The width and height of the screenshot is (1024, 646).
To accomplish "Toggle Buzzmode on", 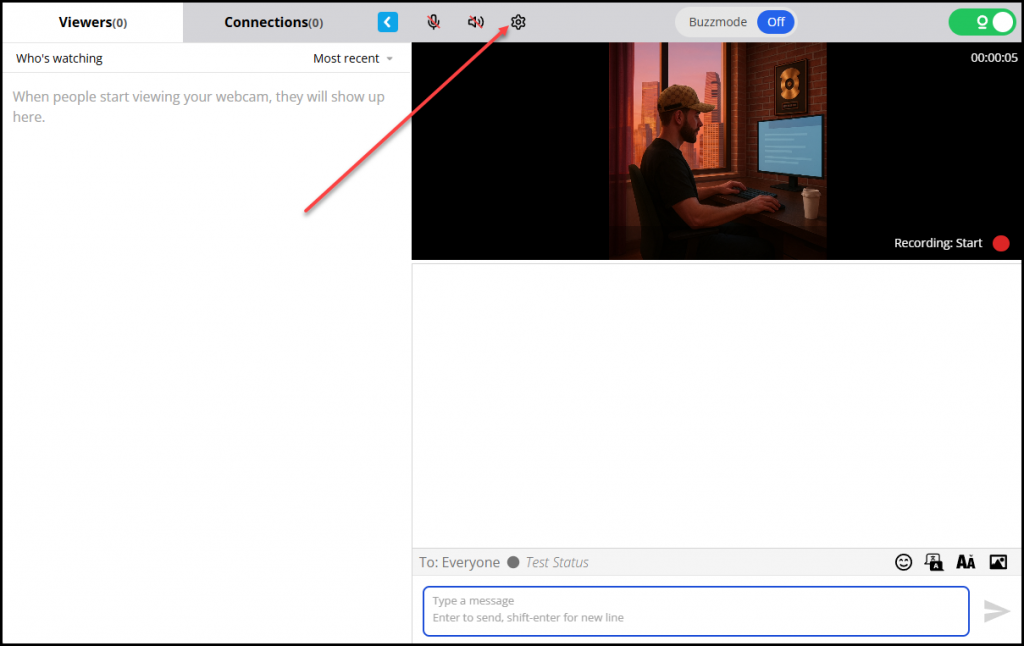I will pyautogui.click(x=775, y=22).
